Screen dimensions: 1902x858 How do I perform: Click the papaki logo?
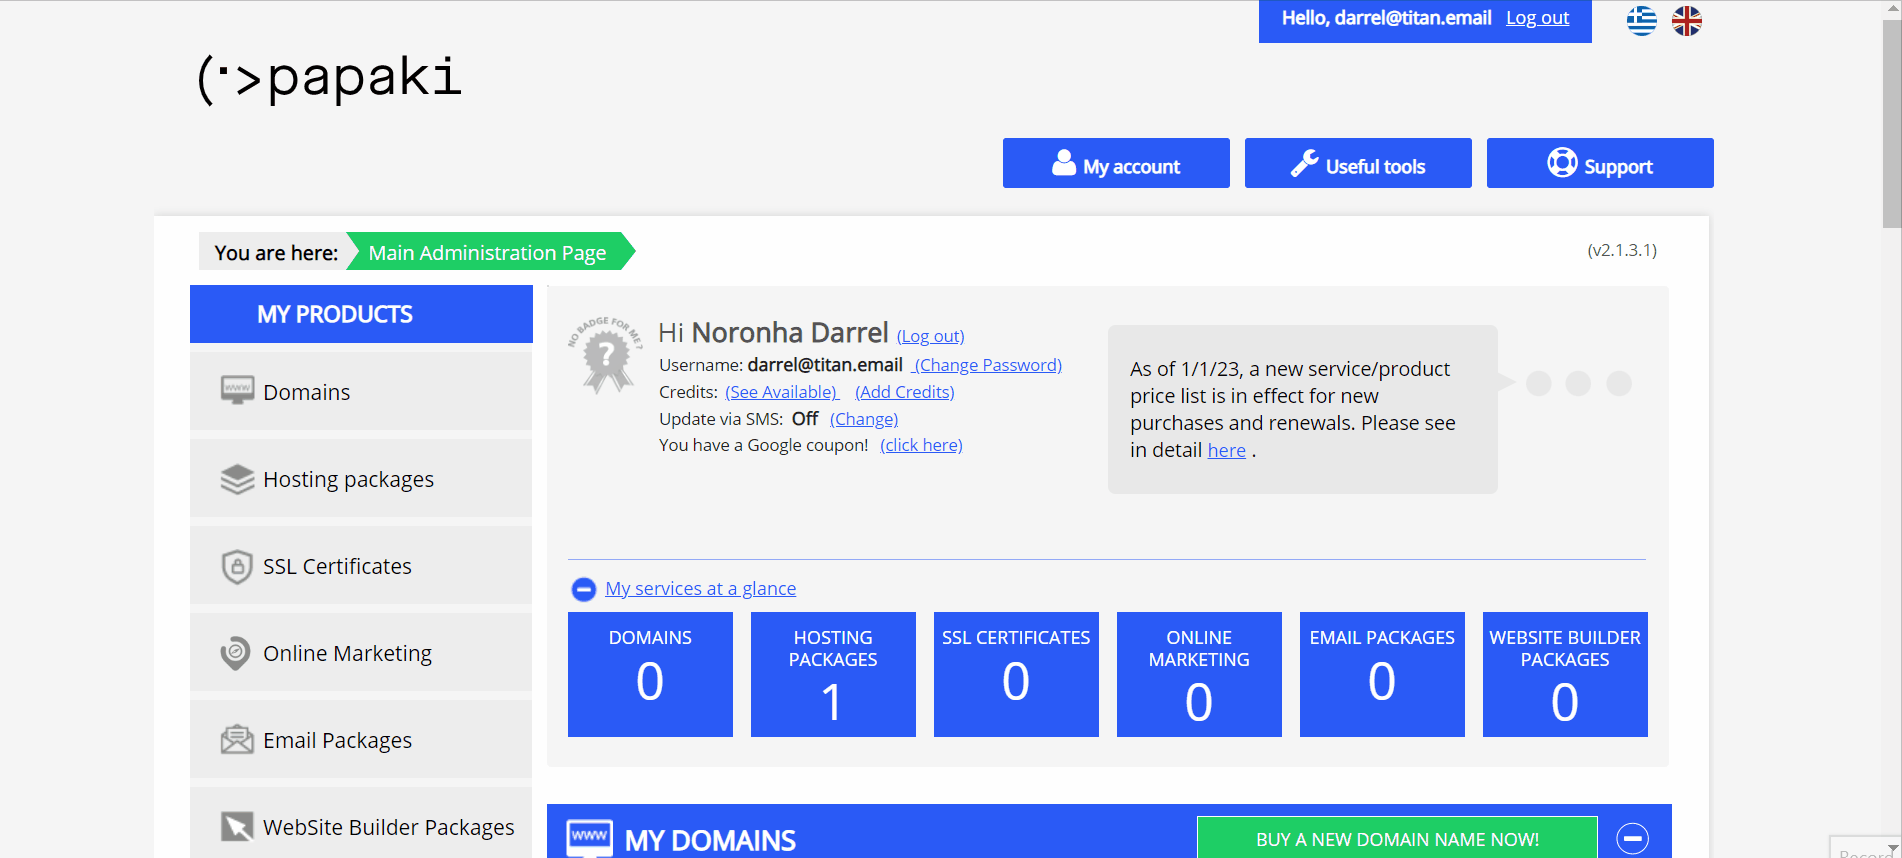tap(330, 79)
